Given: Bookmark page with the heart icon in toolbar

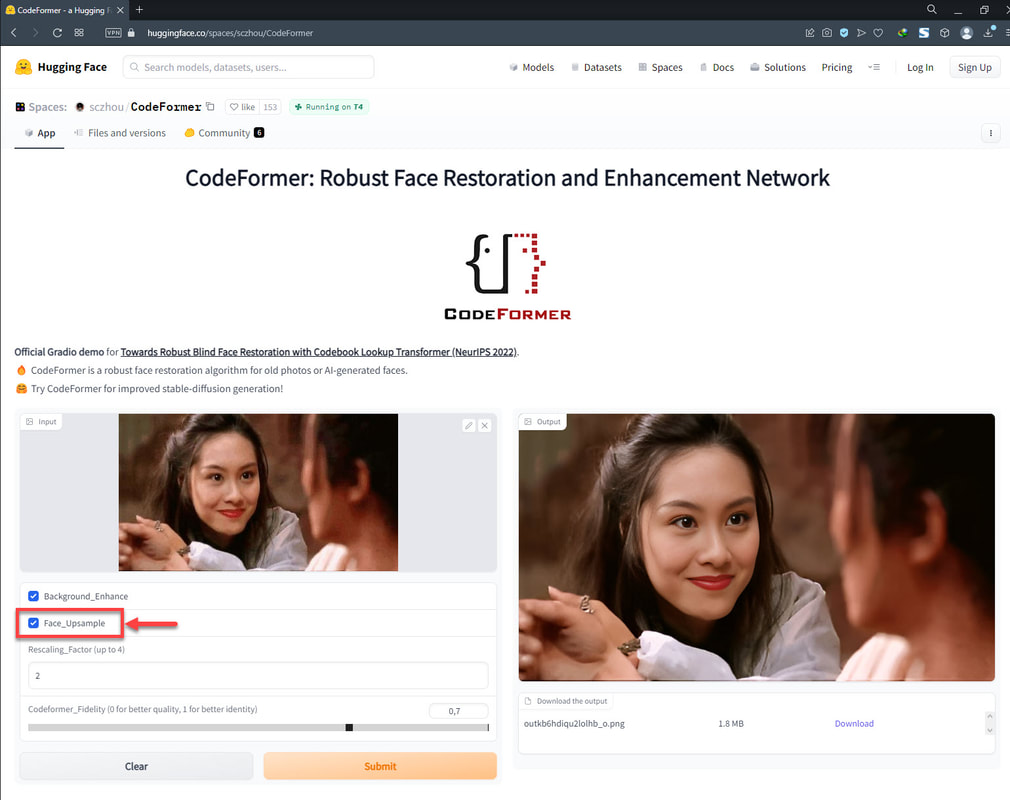Looking at the screenshot, I should 878,33.
